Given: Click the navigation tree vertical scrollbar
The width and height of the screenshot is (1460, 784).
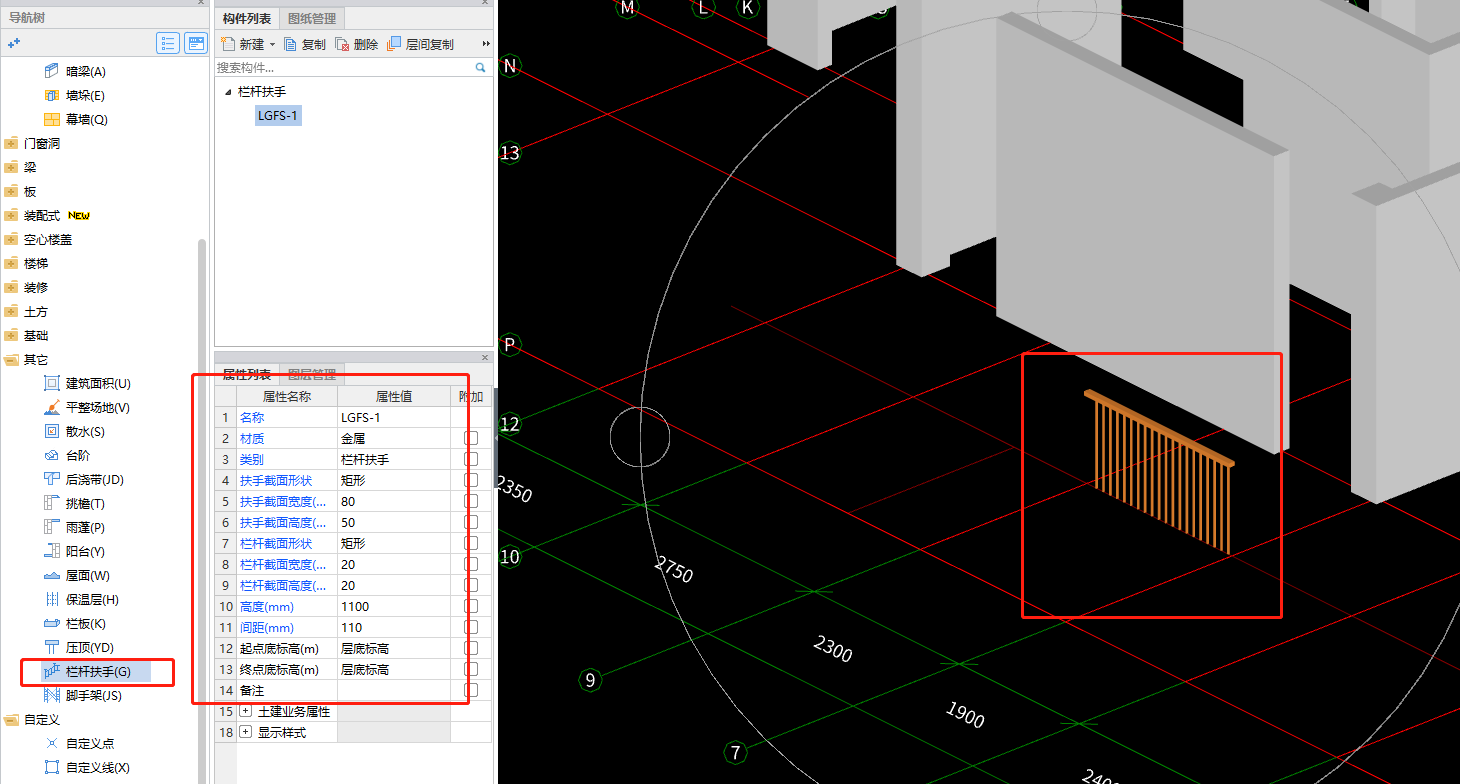Looking at the screenshot, I should 202,510.
